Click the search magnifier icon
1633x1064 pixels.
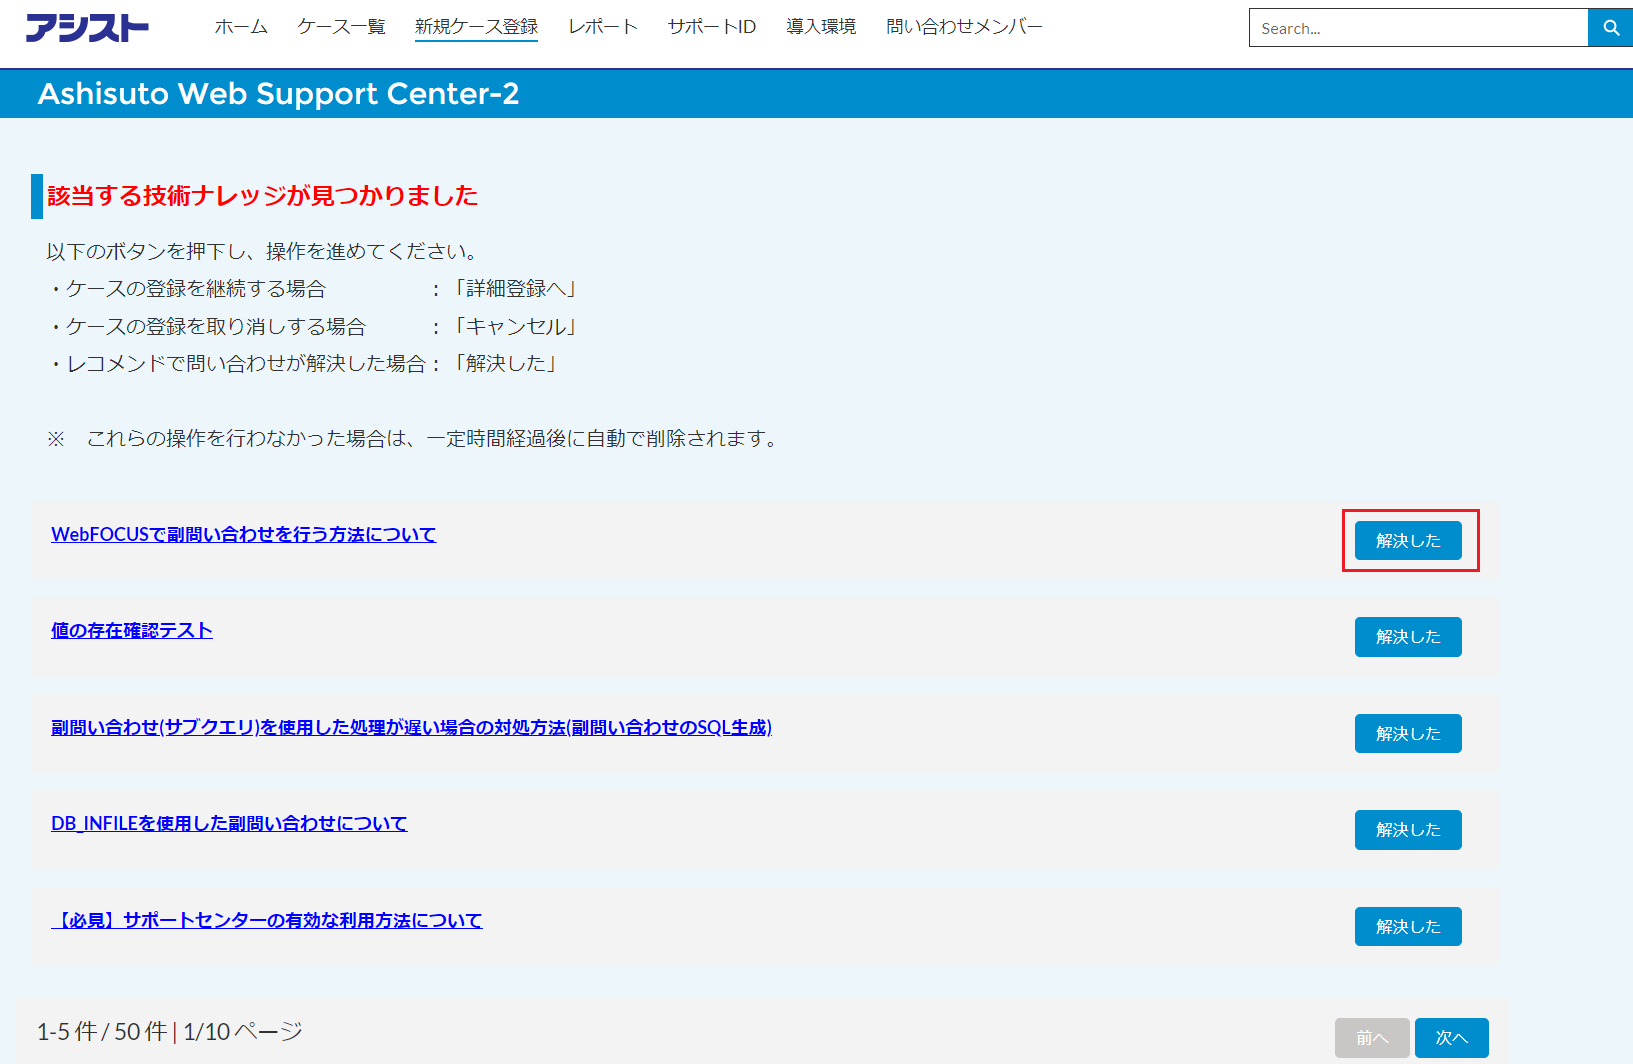coord(1609,28)
